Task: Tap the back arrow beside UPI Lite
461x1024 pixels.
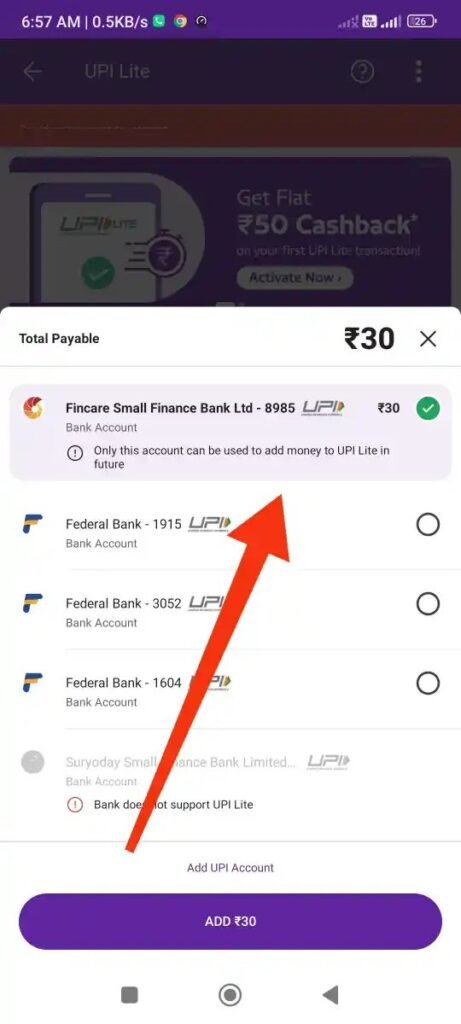Action: click(33, 71)
